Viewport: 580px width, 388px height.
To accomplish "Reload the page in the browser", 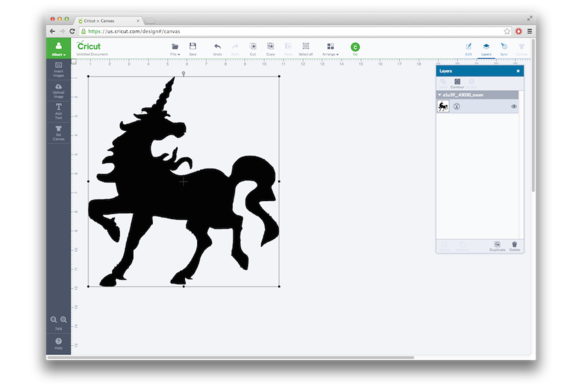I will click(72, 31).
